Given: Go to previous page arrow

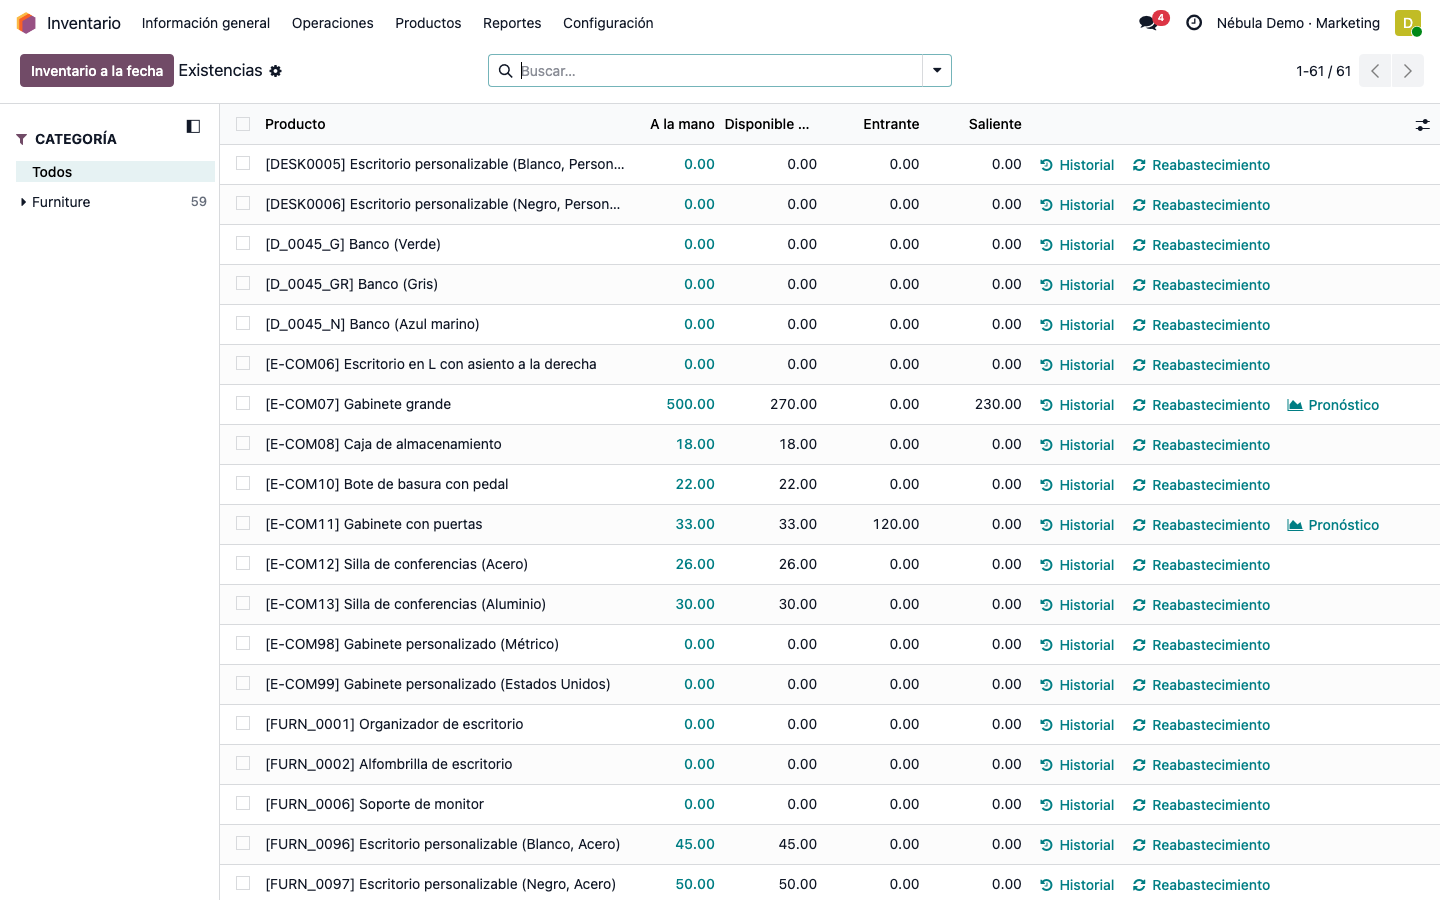Looking at the screenshot, I should click(1375, 71).
